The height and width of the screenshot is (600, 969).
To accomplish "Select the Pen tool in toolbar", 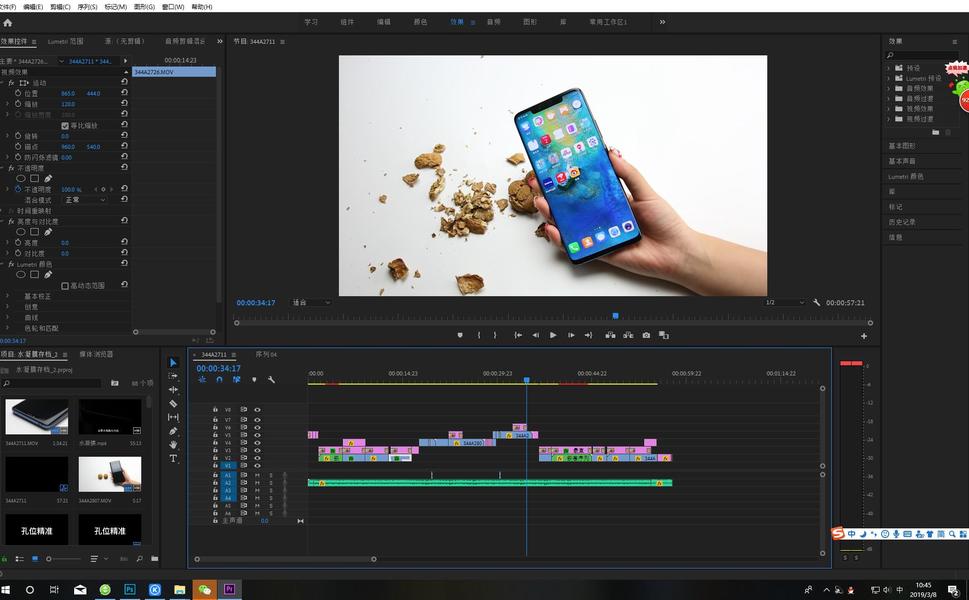I will (x=173, y=431).
